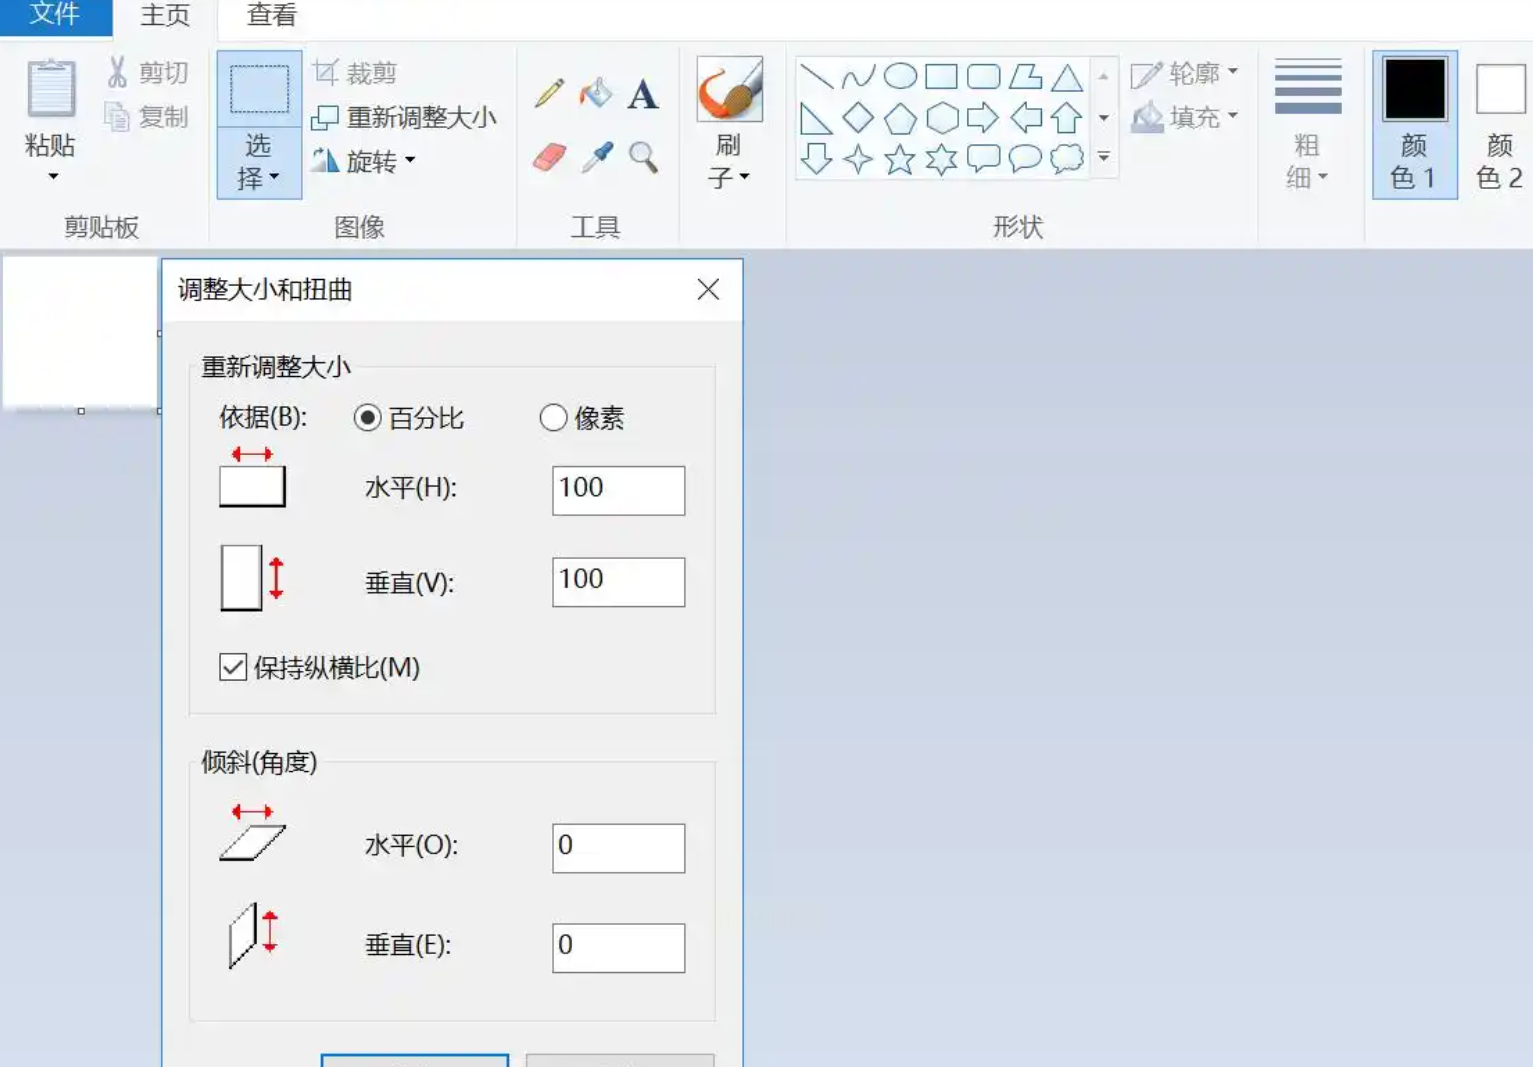Screen dimensions: 1533x1067
Task: Select the Eraser tool
Action: point(549,157)
